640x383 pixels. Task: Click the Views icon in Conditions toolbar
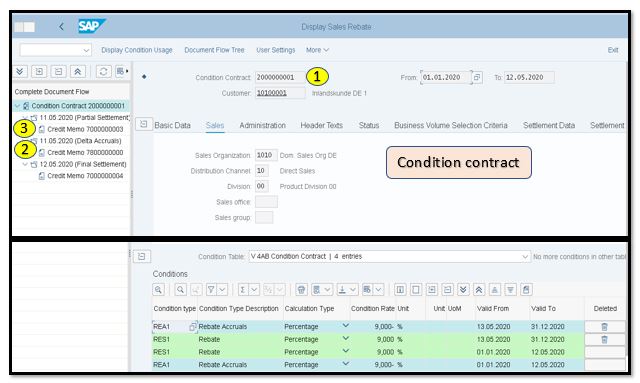point(316,289)
